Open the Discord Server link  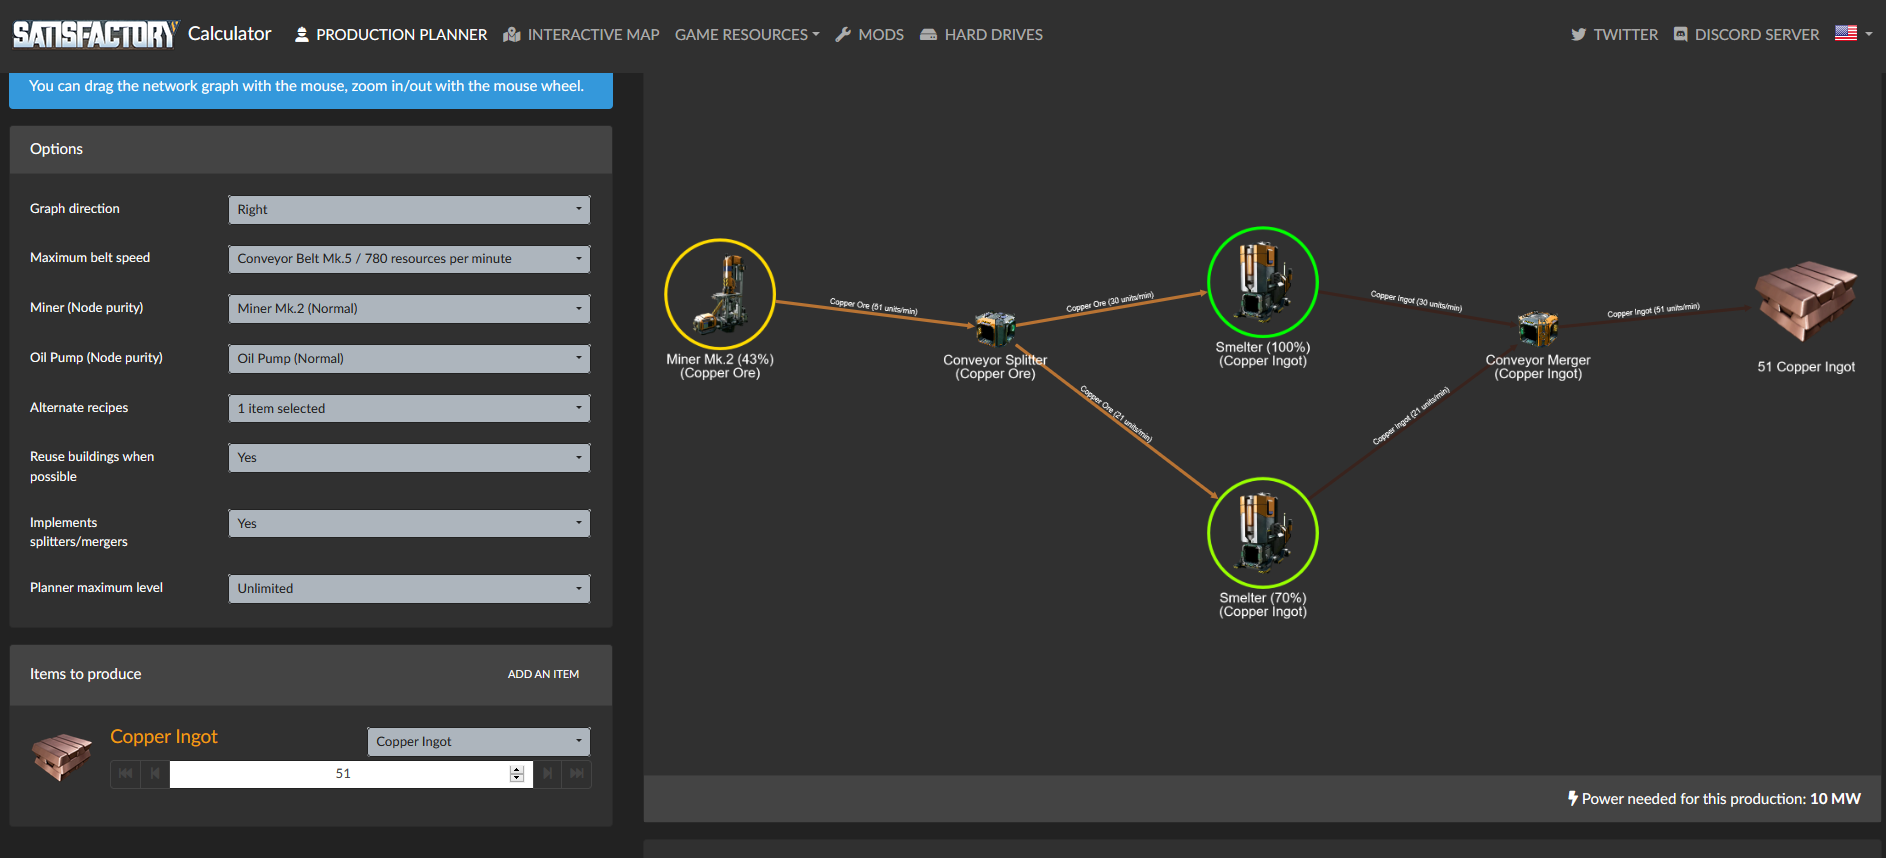(x=1746, y=34)
